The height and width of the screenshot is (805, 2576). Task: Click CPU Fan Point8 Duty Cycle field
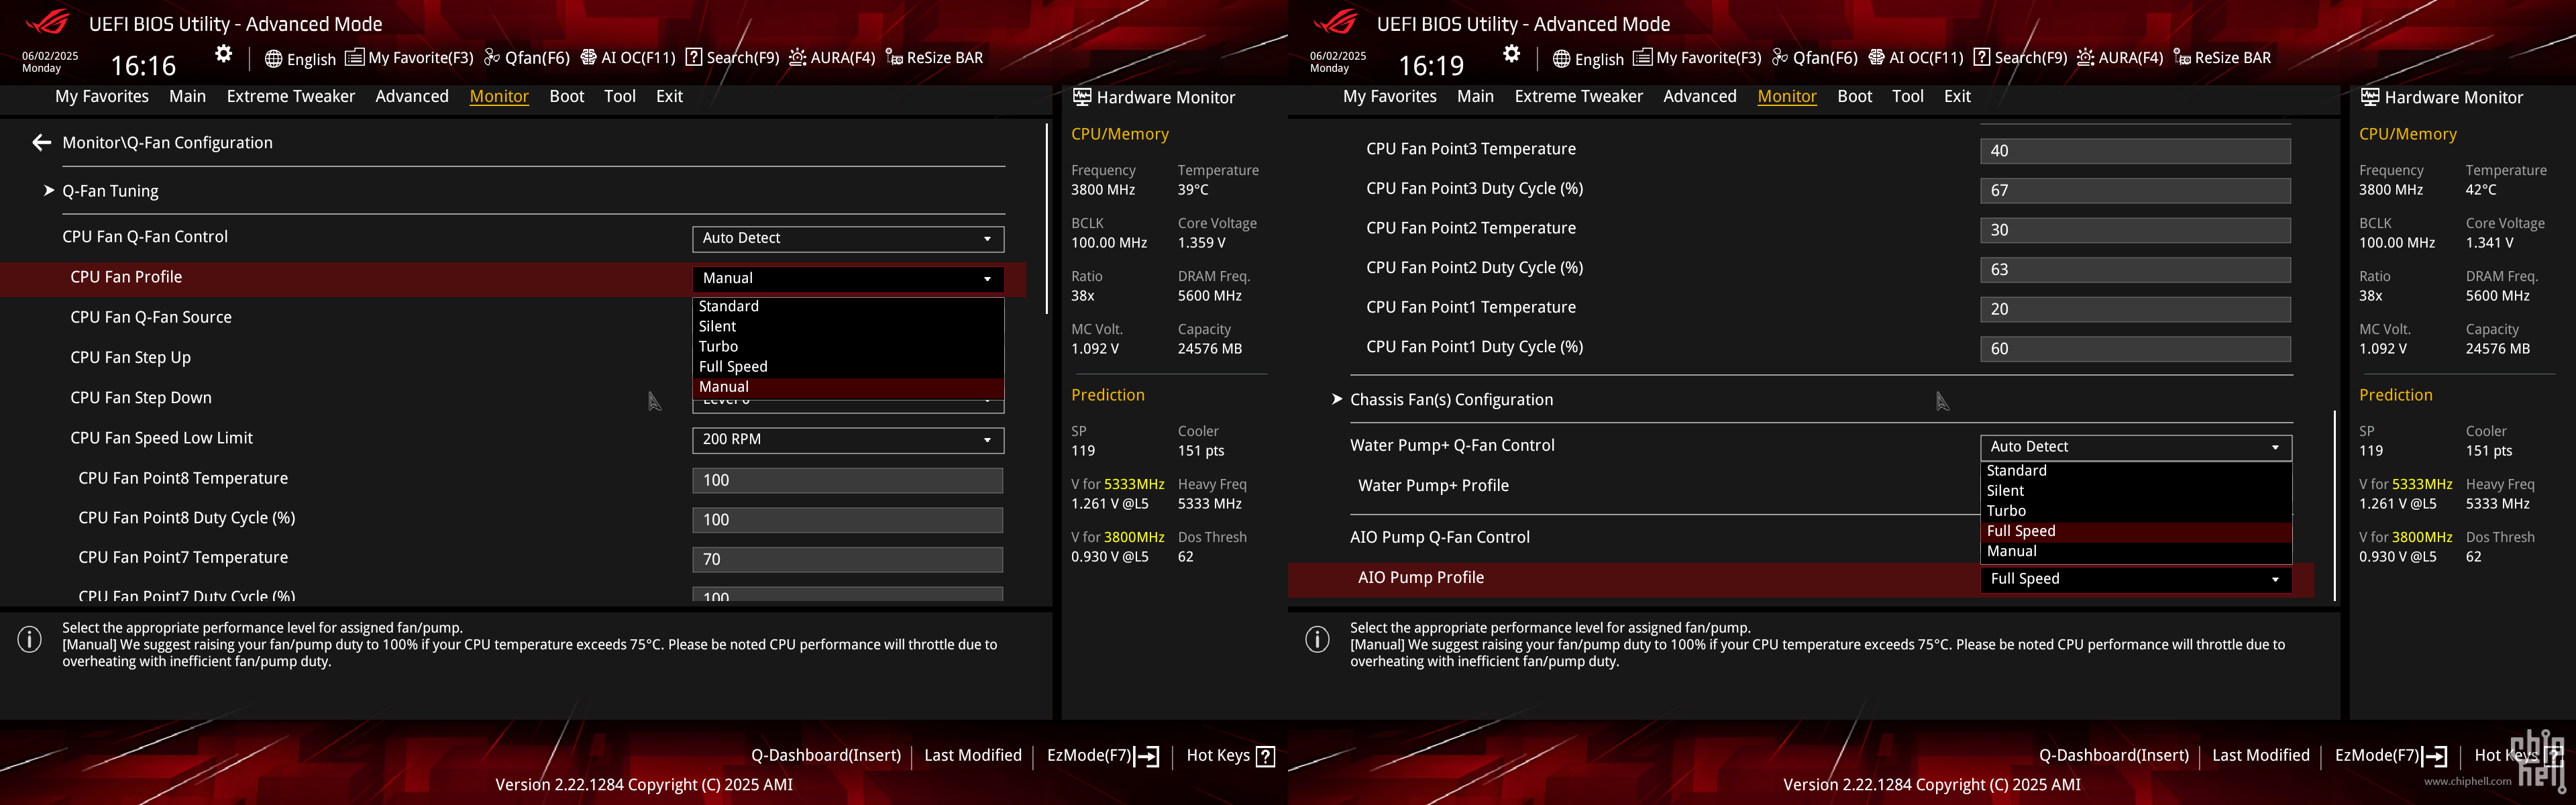click(848, 521)
